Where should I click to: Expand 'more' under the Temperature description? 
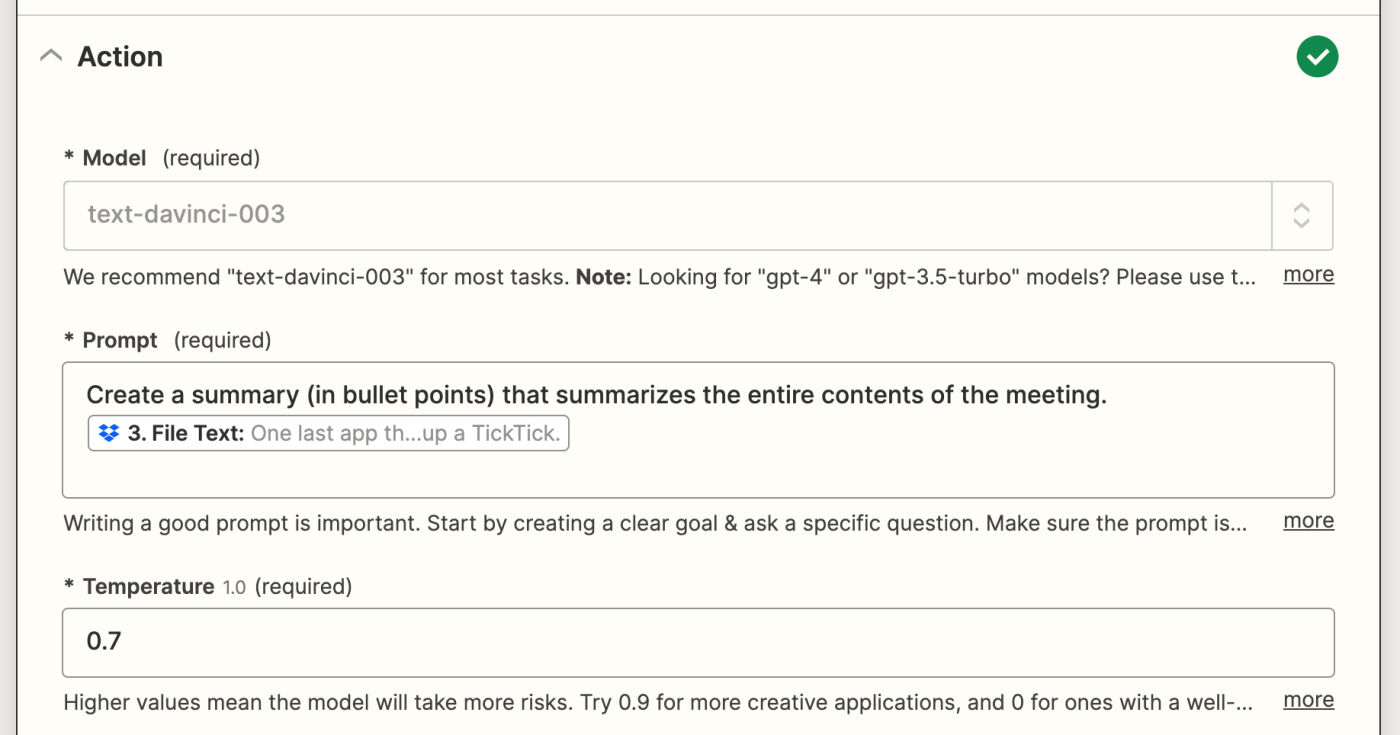1308,700
